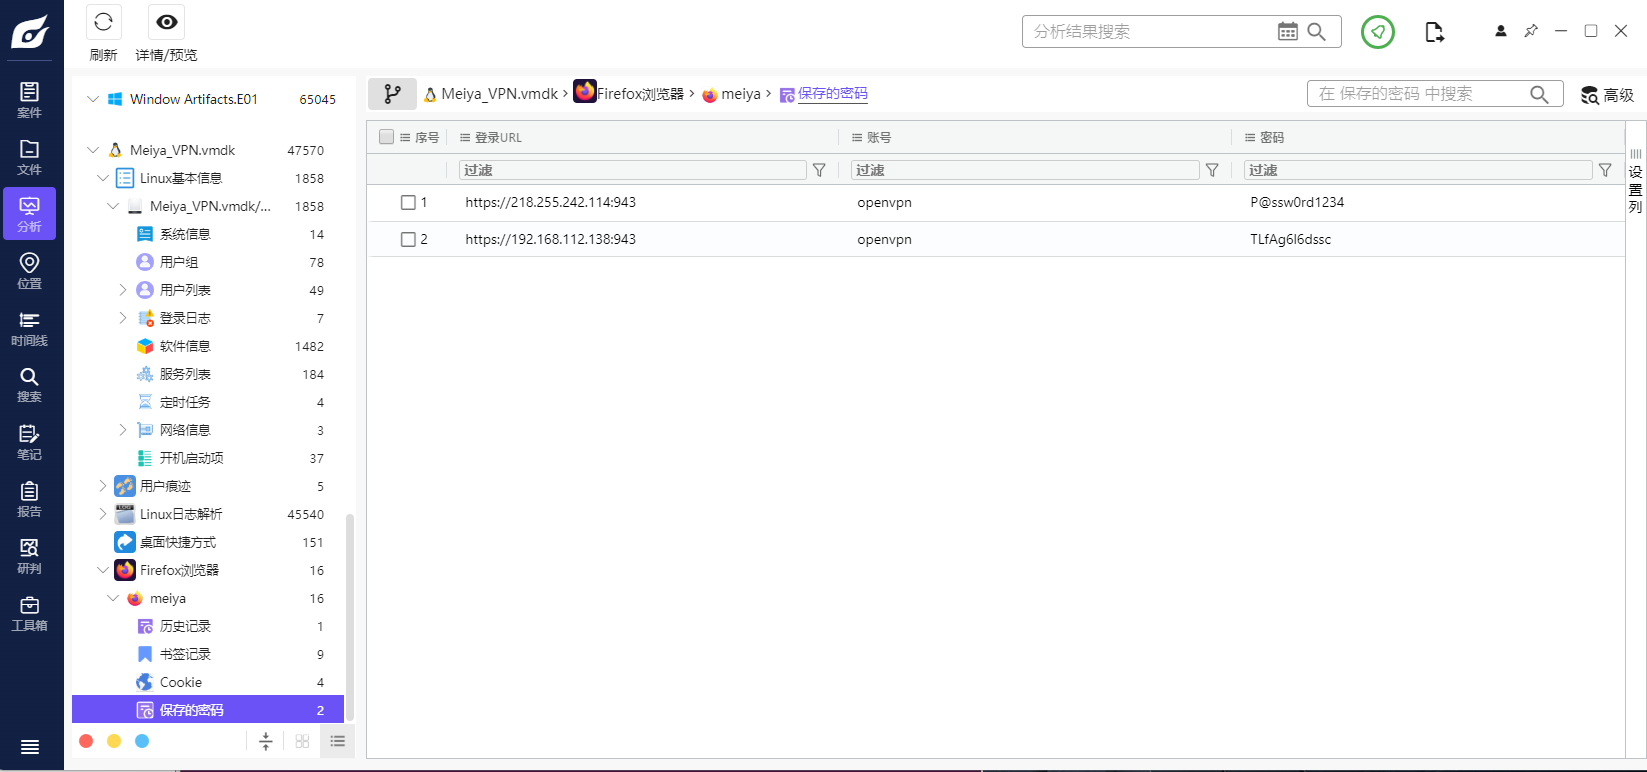Open the 案件 section in sidebar

[29, 99]
